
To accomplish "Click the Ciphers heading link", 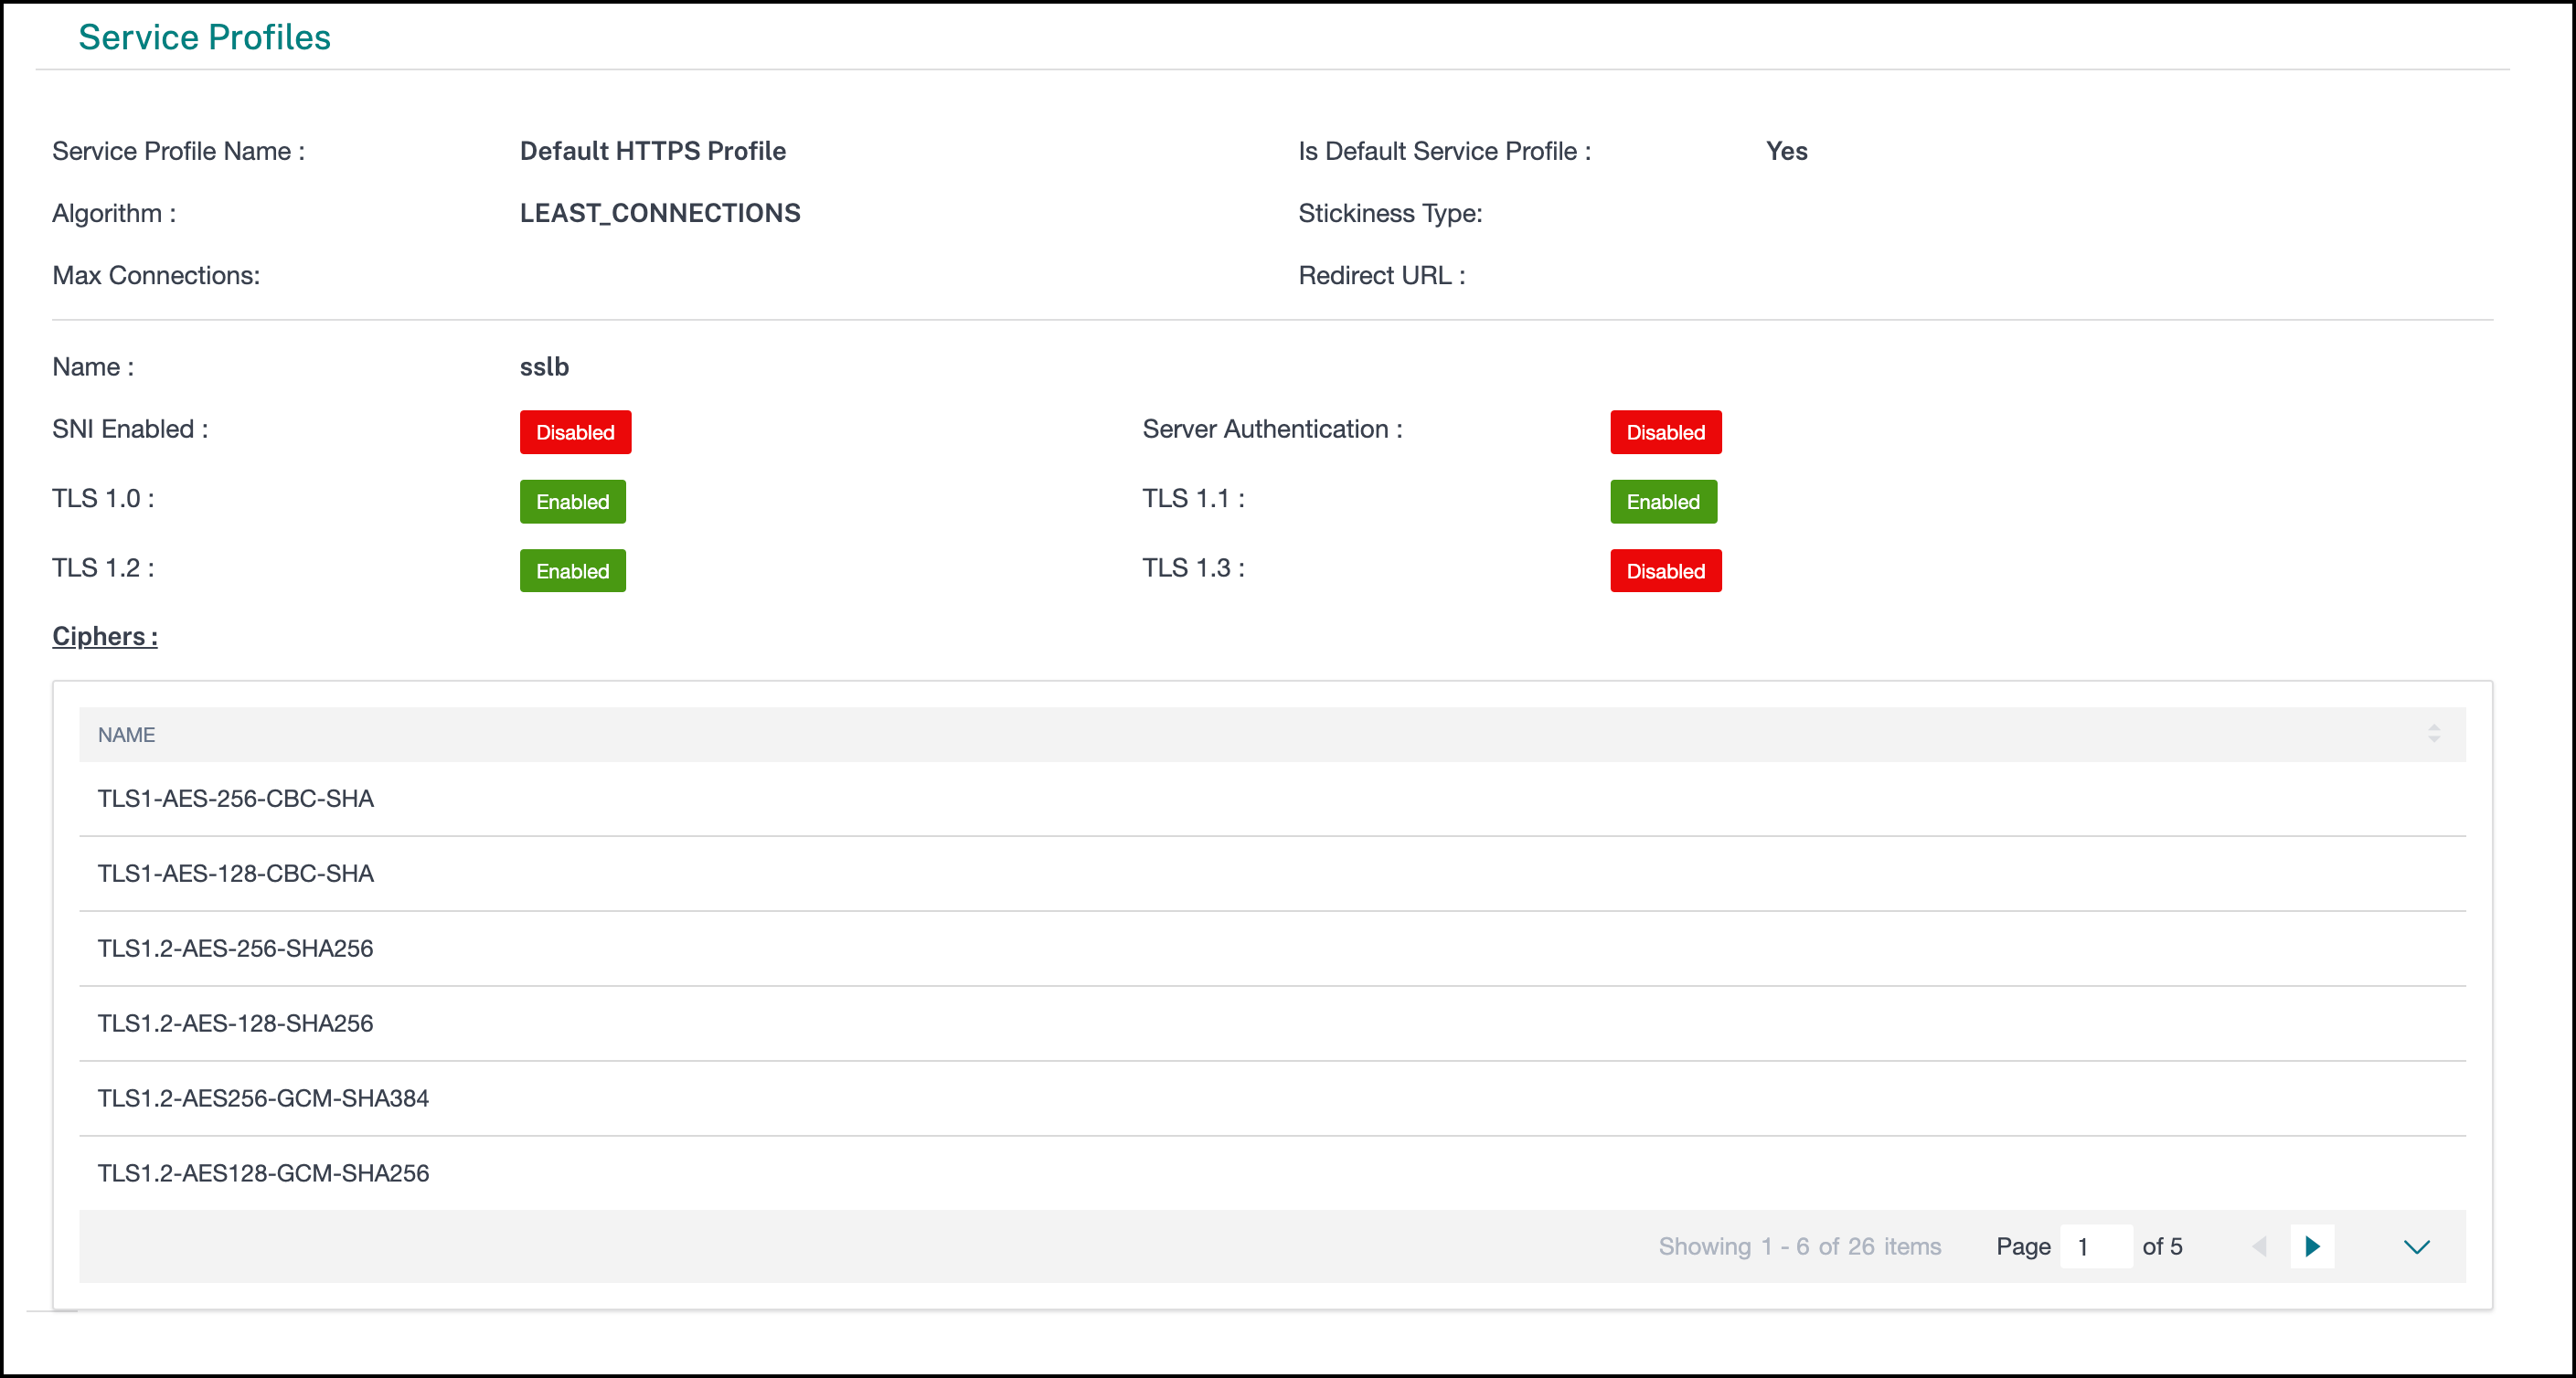I will click(x=105, y=636).
